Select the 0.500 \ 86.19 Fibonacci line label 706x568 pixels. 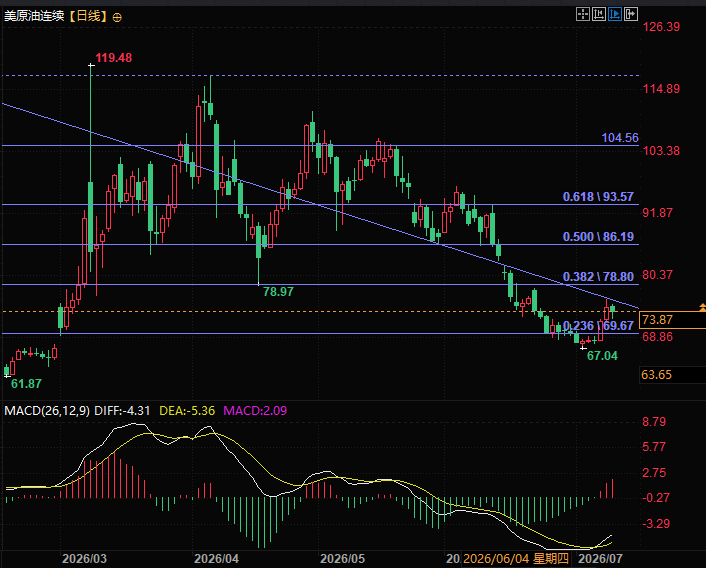[x=598, y=237]
